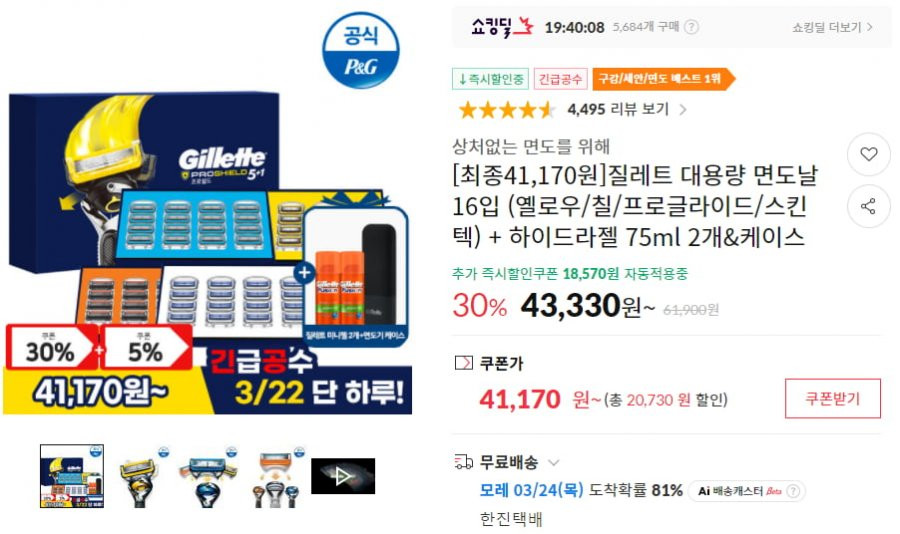The width and height of the screenshot is (900, 534).
Task: Expand reviews with arrow after 리뷰 보기
Action: pyautogui.click(x=682, y=109)
